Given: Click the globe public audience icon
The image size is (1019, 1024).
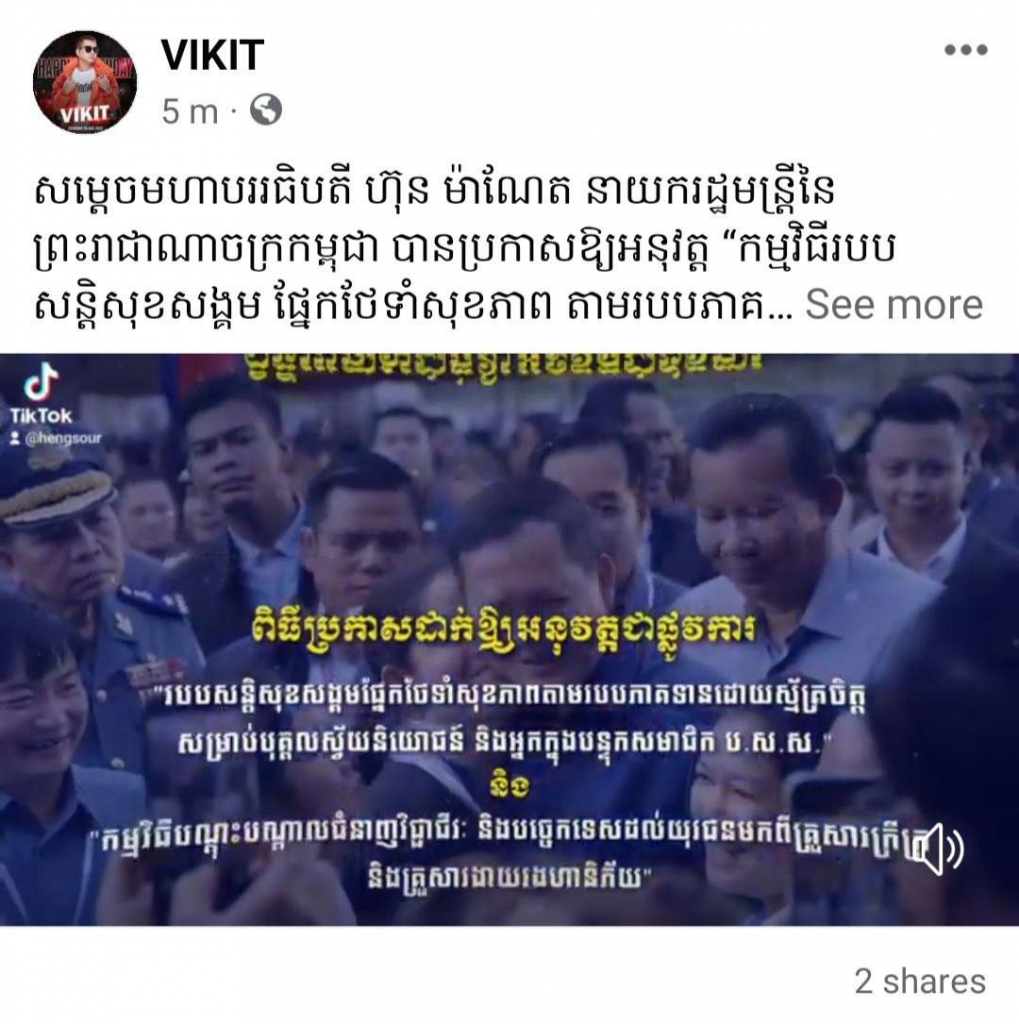Looking at the screenshot, I should tap(267, 110).
